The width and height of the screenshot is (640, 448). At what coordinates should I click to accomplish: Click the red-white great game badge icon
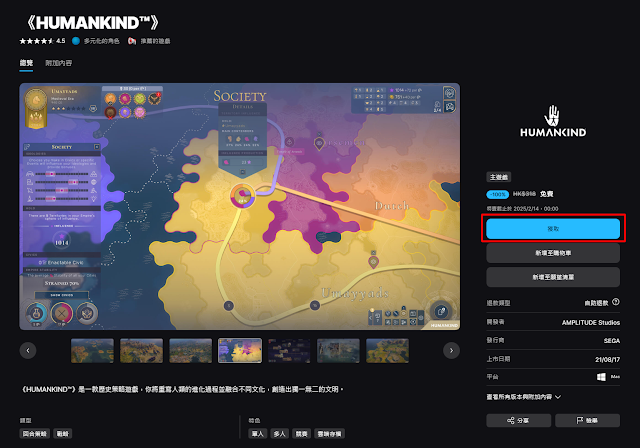pyautogui.click(x=132, y=41)
